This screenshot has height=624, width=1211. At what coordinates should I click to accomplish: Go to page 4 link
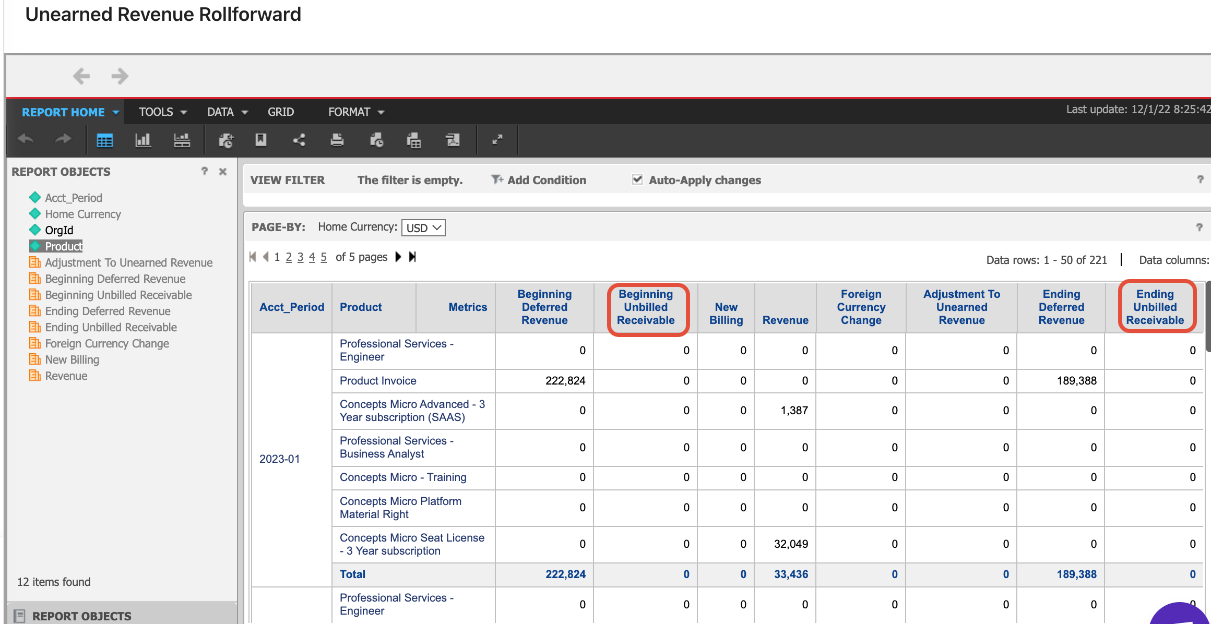pyautogui.click(x=312, y=257)
